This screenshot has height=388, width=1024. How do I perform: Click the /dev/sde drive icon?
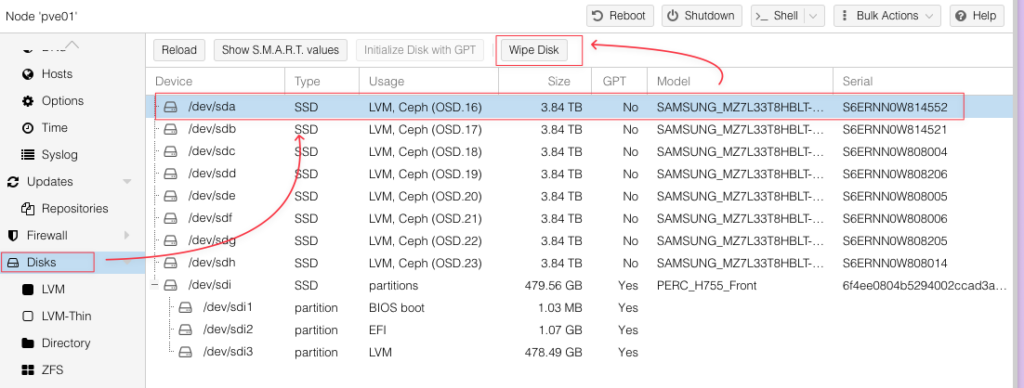(170, 196)
